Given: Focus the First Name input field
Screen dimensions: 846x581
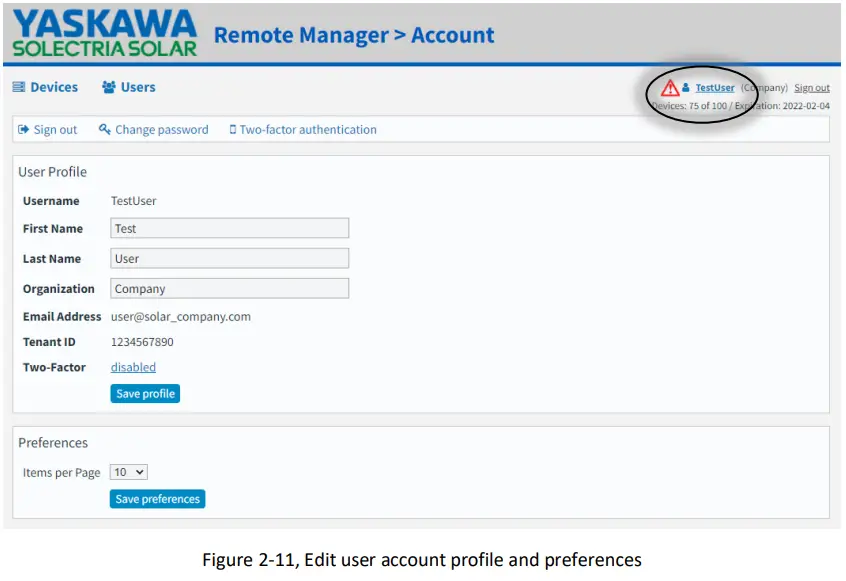Looking at the screenshot, I should pos(230,228).
